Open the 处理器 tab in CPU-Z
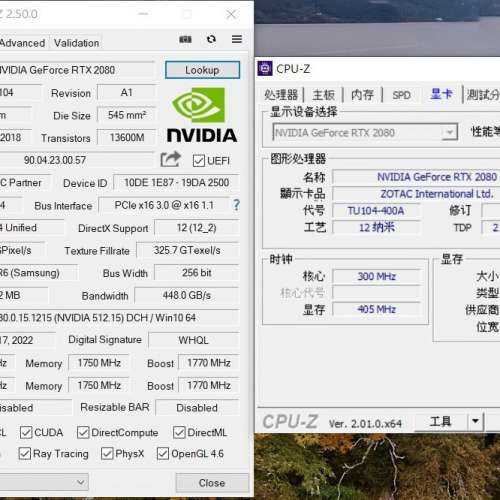500x500 pixels. 281,95
